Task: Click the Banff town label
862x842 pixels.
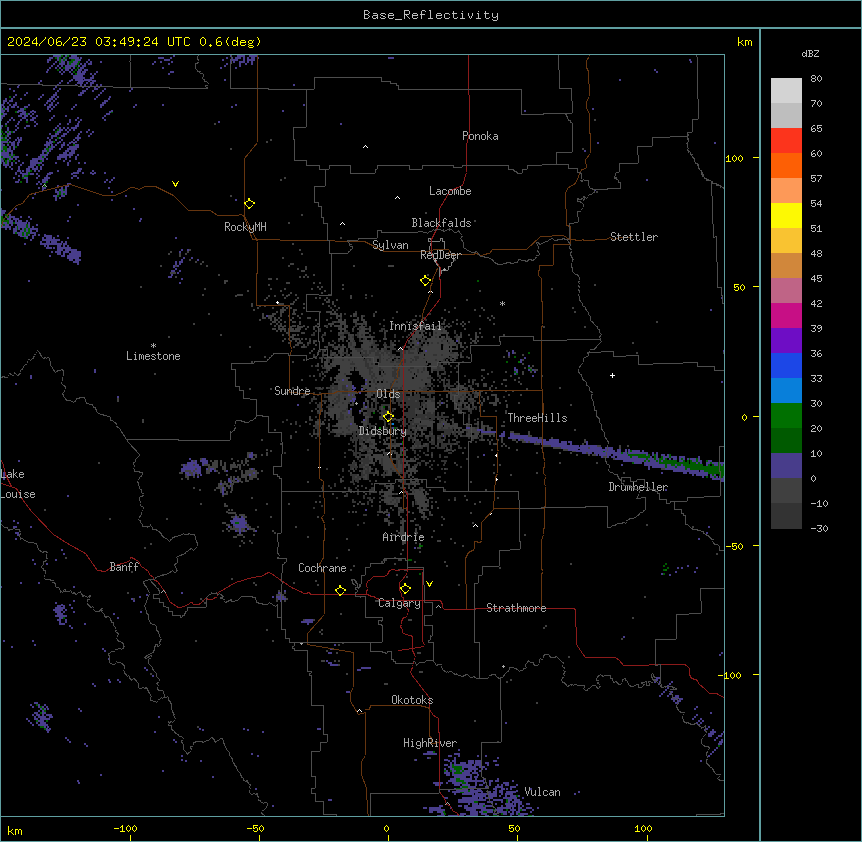Action: [124, 567]
